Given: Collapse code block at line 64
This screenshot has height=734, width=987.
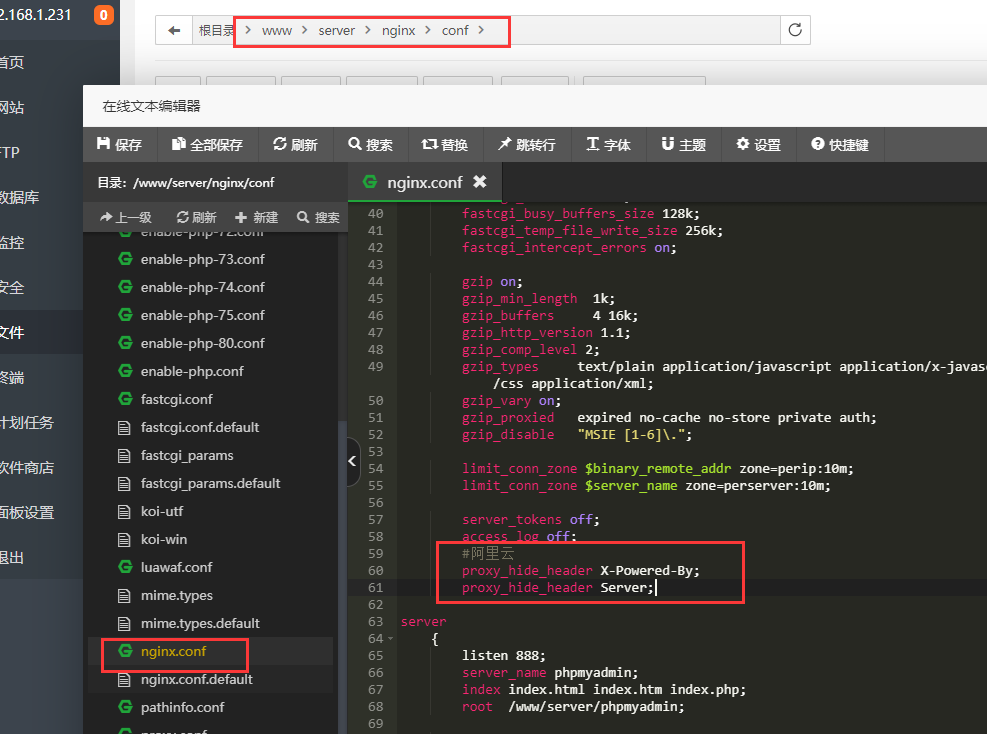Looking at the screenshot, I should pyautogui.click(x=391, y=638).
